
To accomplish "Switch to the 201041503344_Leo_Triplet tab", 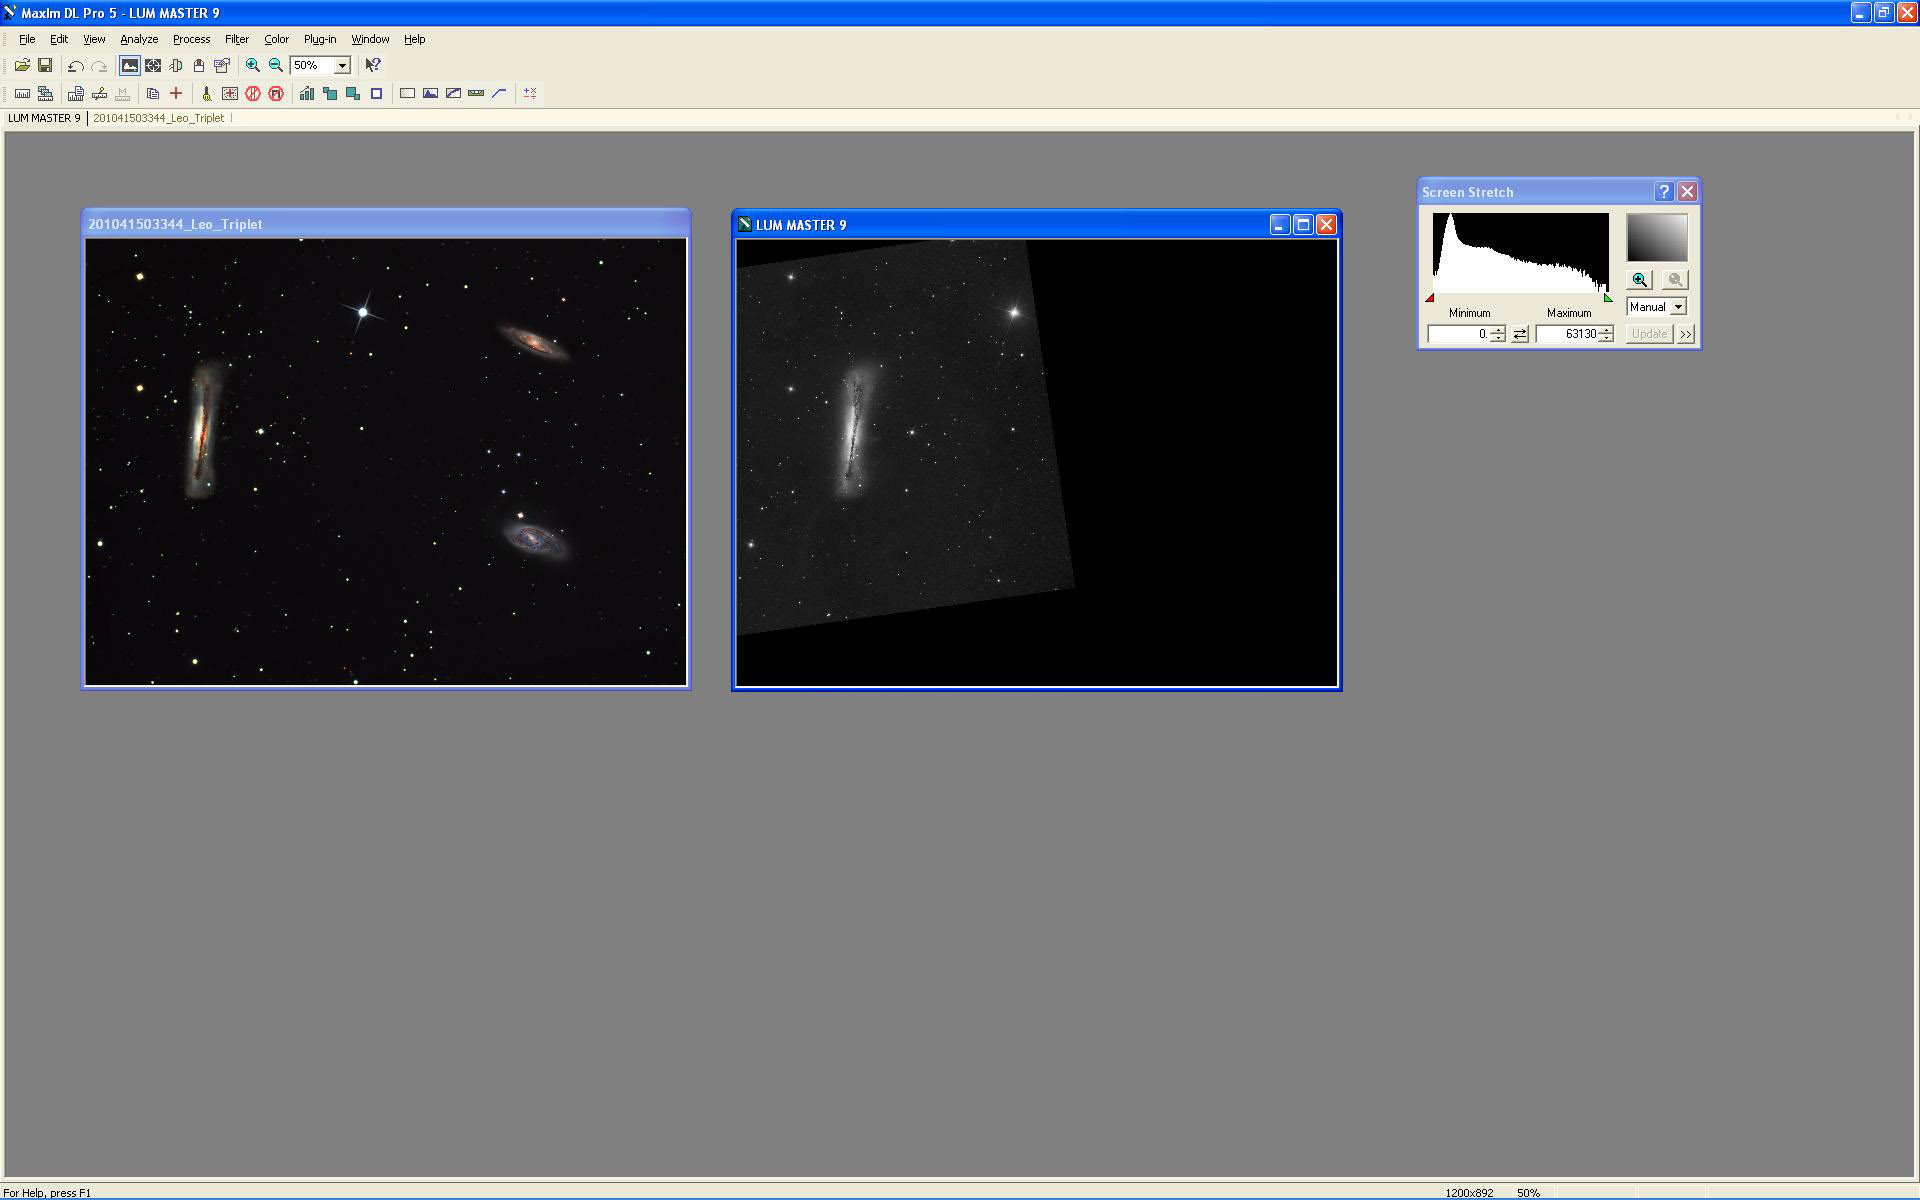I will point(158,118).
